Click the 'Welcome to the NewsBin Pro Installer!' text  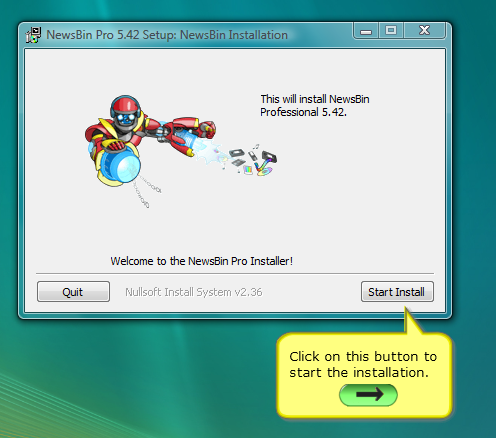[202, 261]
